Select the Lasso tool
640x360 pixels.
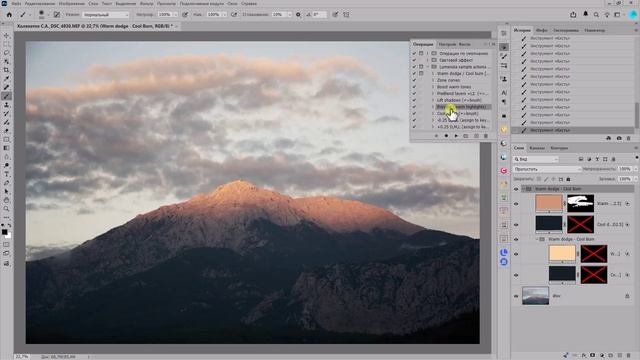point(6,53)
